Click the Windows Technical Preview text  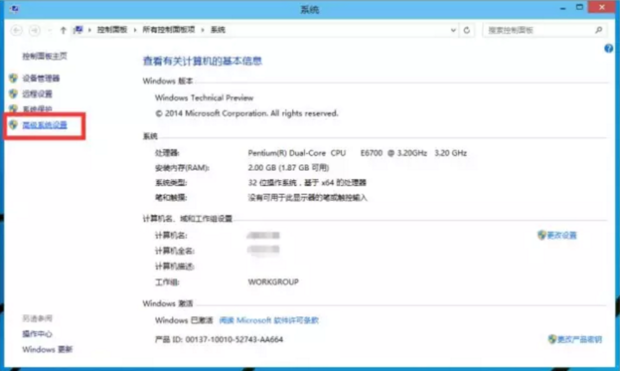pos(204,98)
